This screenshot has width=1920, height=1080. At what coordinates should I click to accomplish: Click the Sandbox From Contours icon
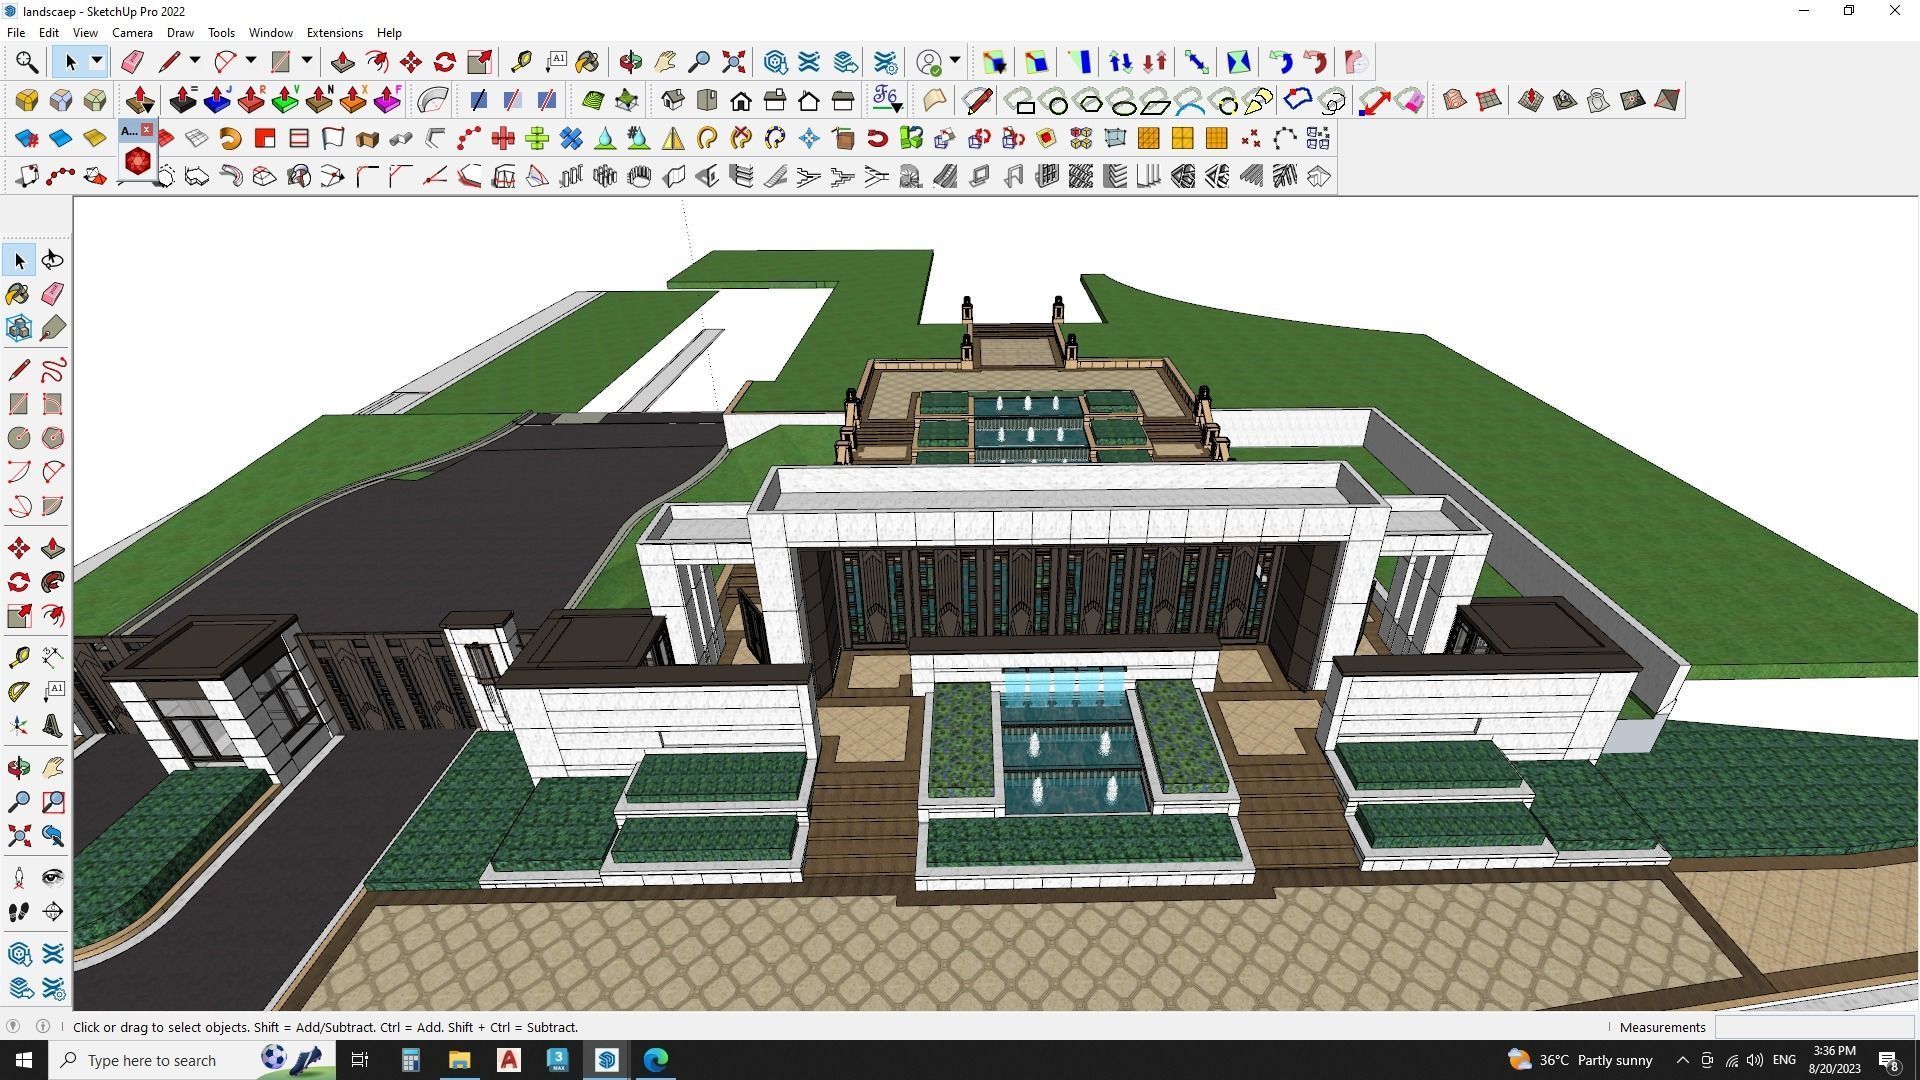click(x=1455, y=100)
